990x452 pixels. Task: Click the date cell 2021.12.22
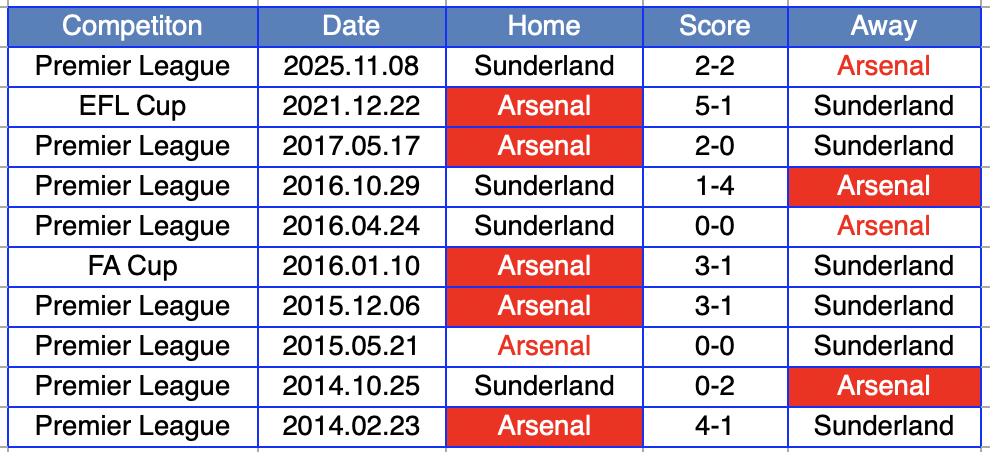point(351,106)
